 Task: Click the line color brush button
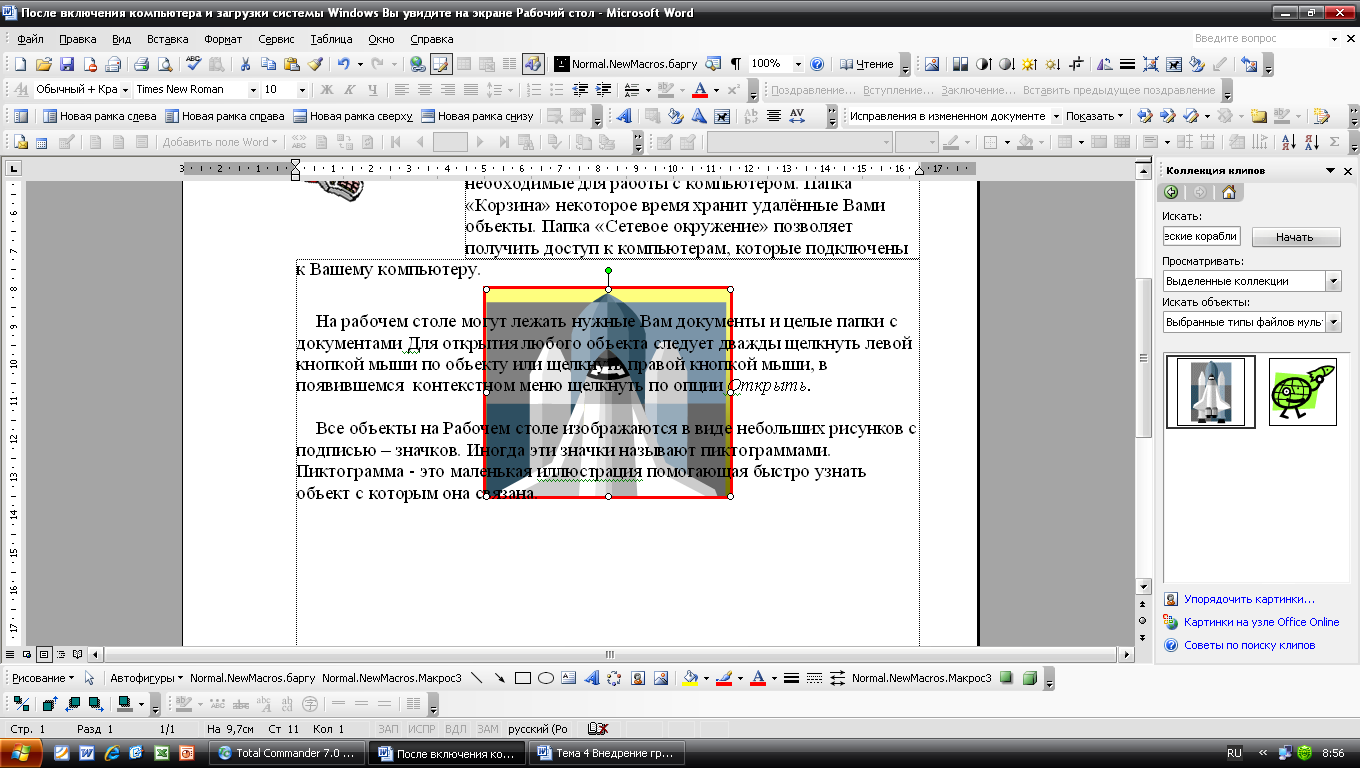(724, 678)
